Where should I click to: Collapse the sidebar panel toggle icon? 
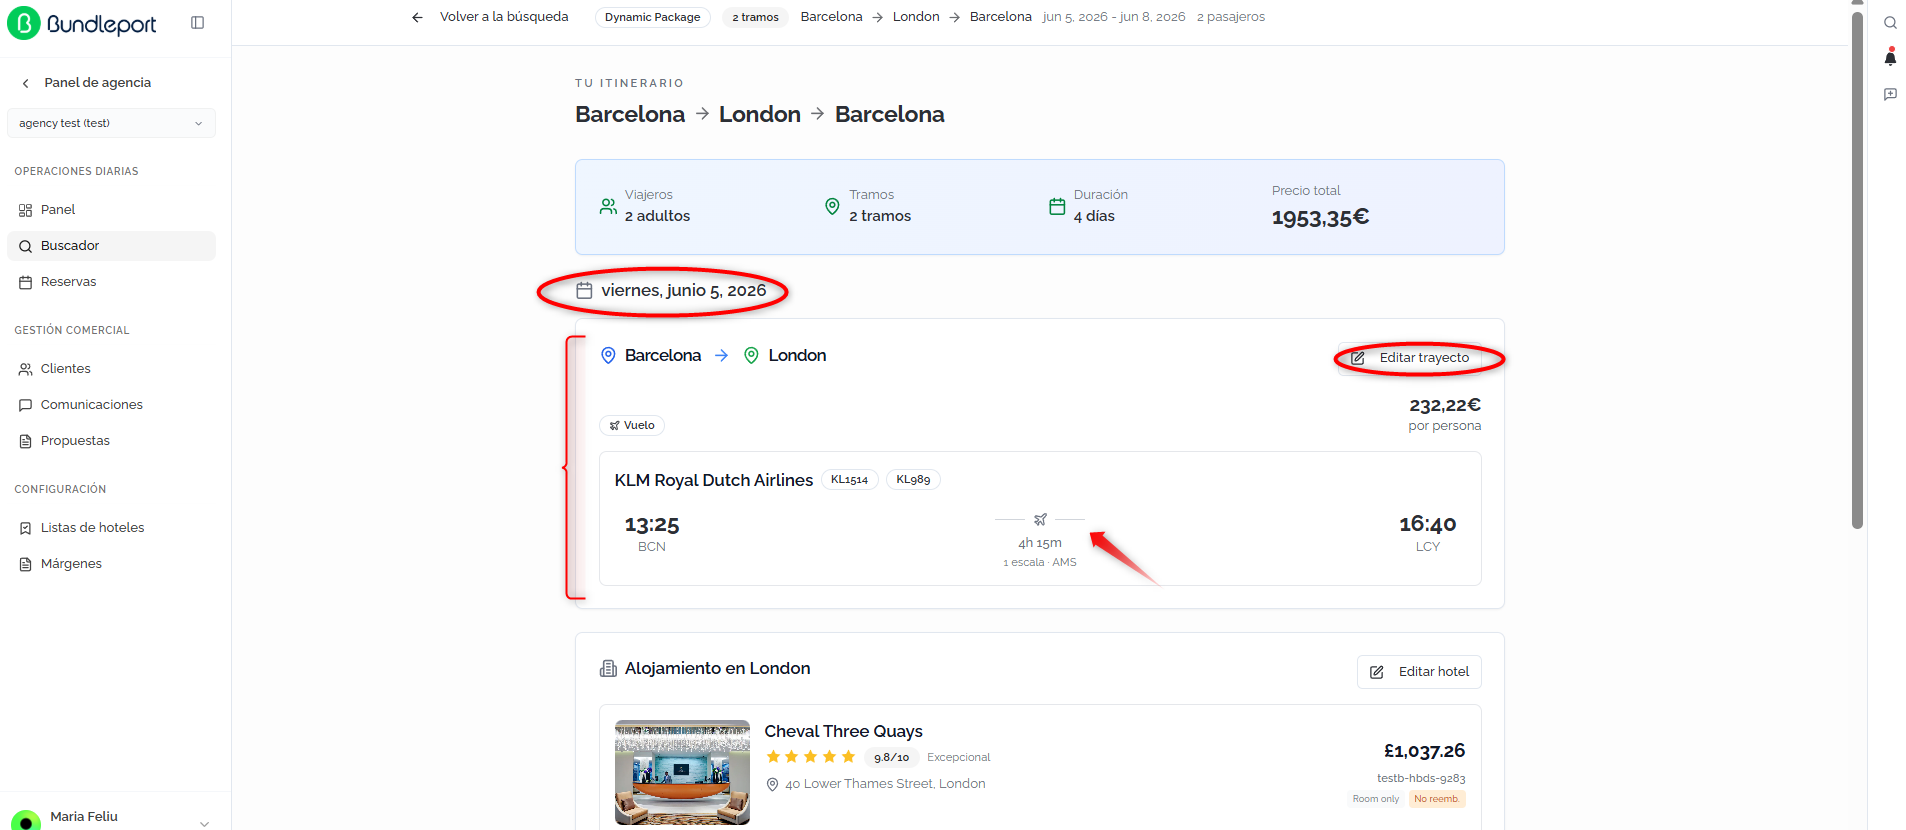point(198,23)
